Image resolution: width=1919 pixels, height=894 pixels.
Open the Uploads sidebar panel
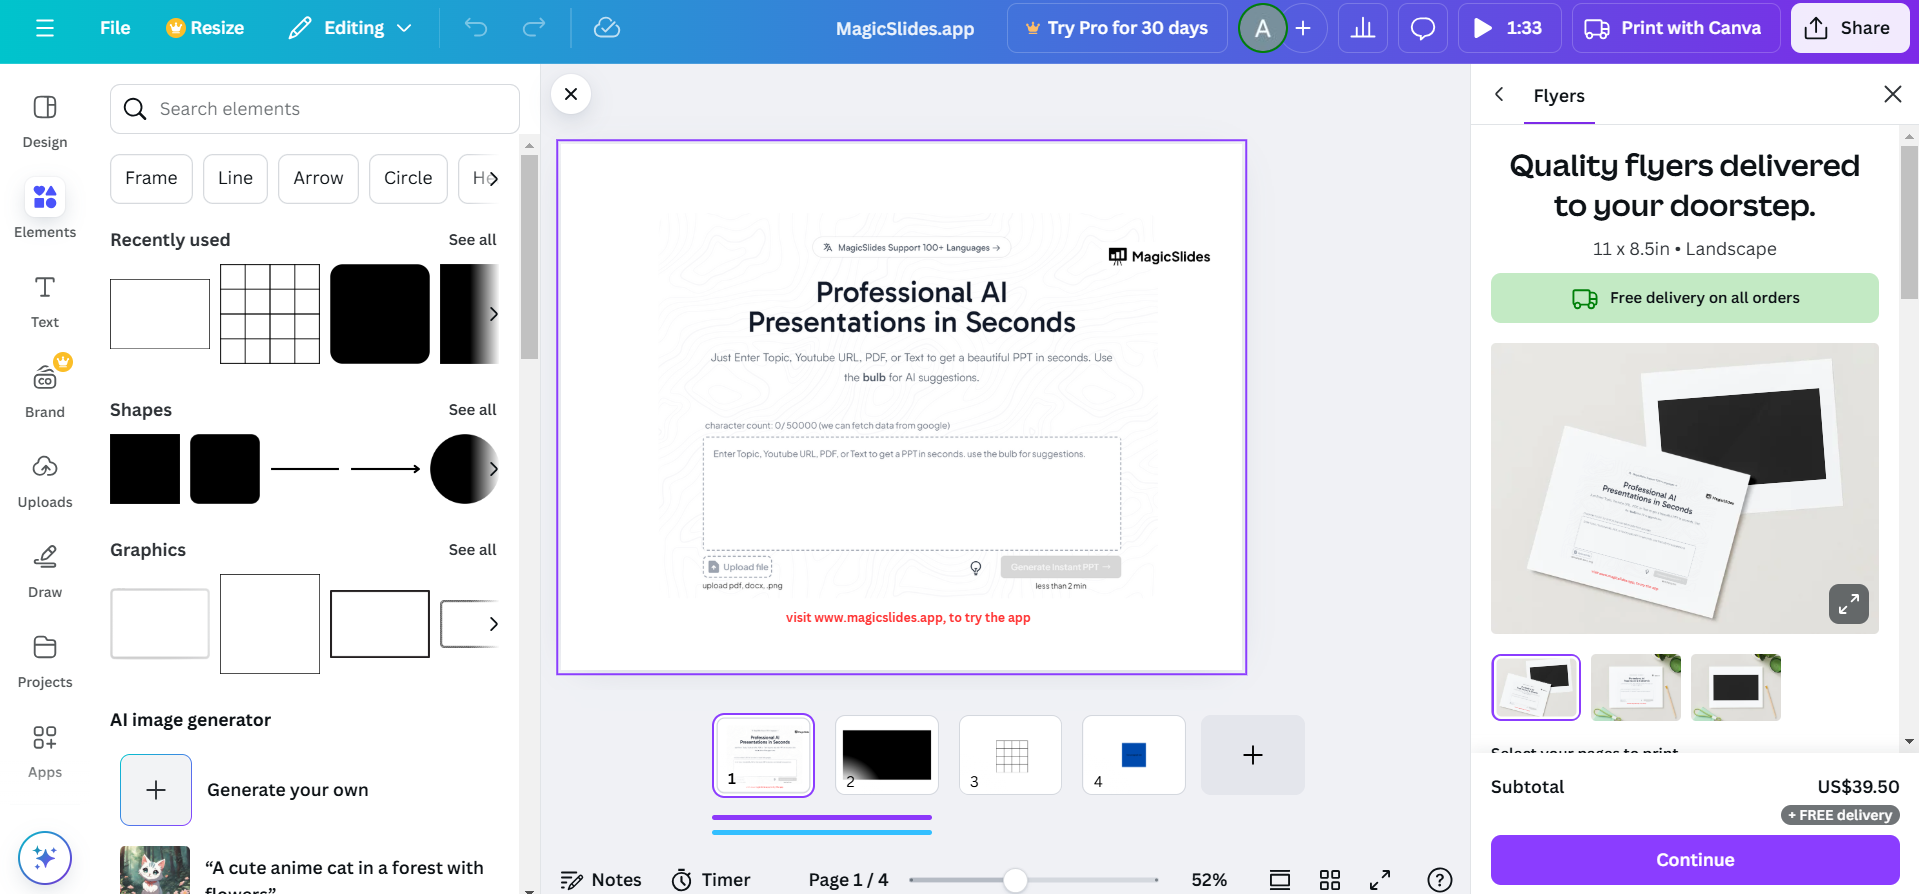click(45, 481)
